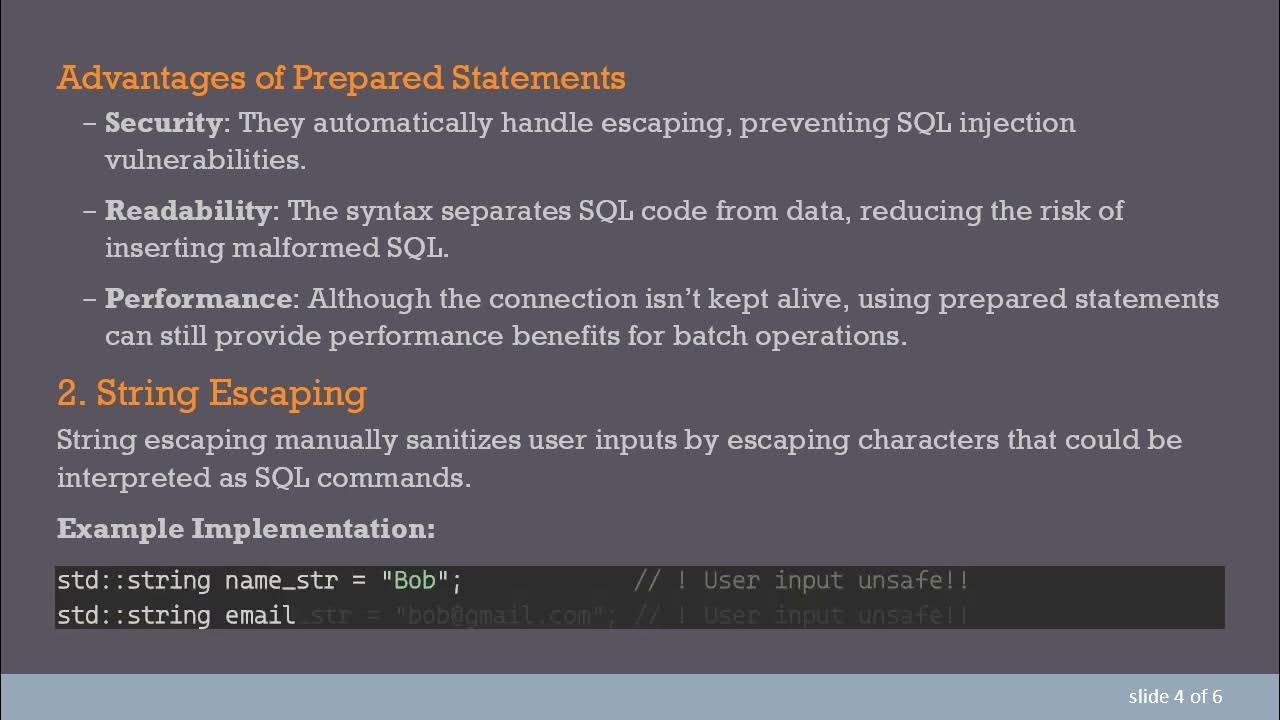Click the bold "Performance" bullet term
1280x720 pixels.
coord(197,299)
